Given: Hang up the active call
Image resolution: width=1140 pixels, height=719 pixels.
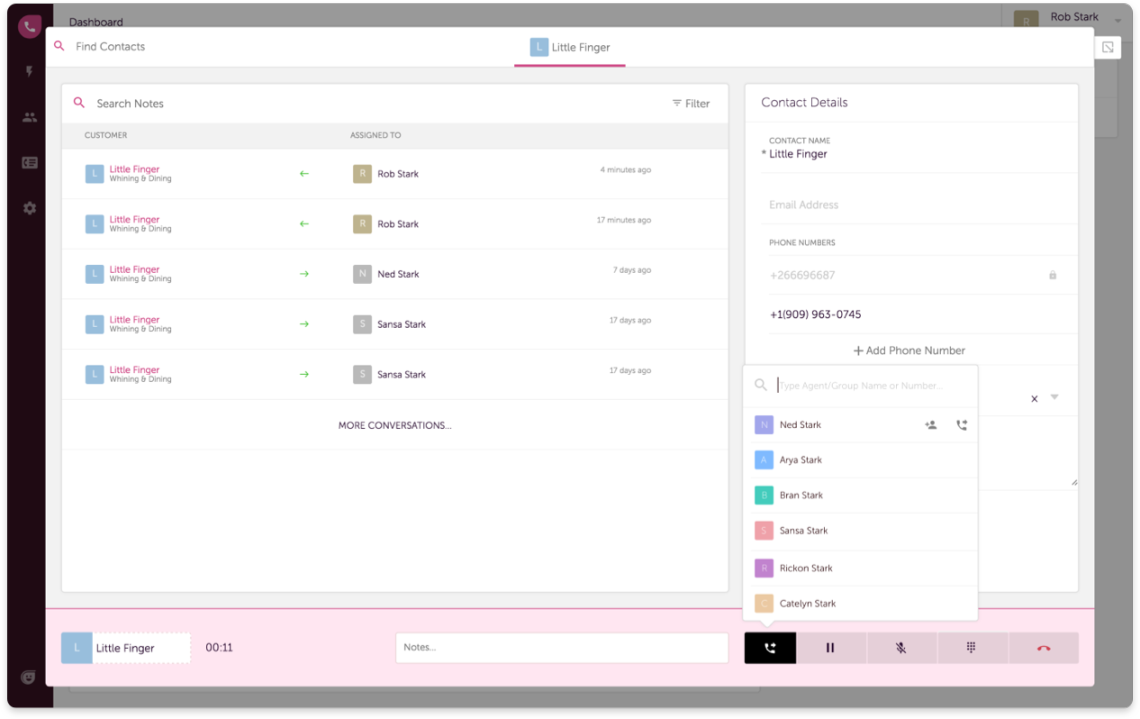Looking at the screenshot, I should click(1043, 647).
